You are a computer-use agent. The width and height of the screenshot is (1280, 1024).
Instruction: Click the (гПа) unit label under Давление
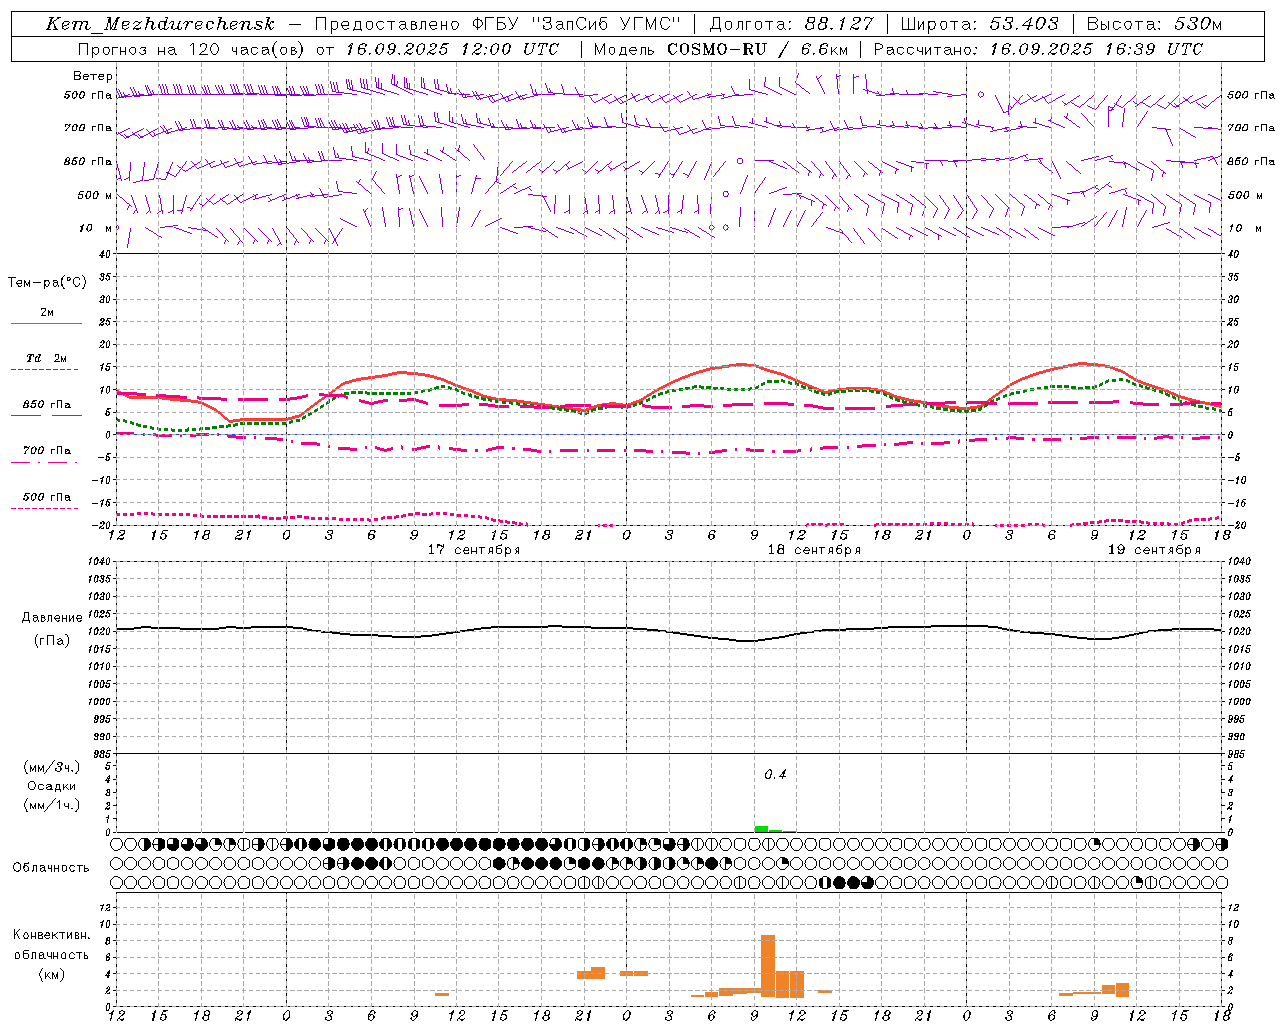point(52,641)
